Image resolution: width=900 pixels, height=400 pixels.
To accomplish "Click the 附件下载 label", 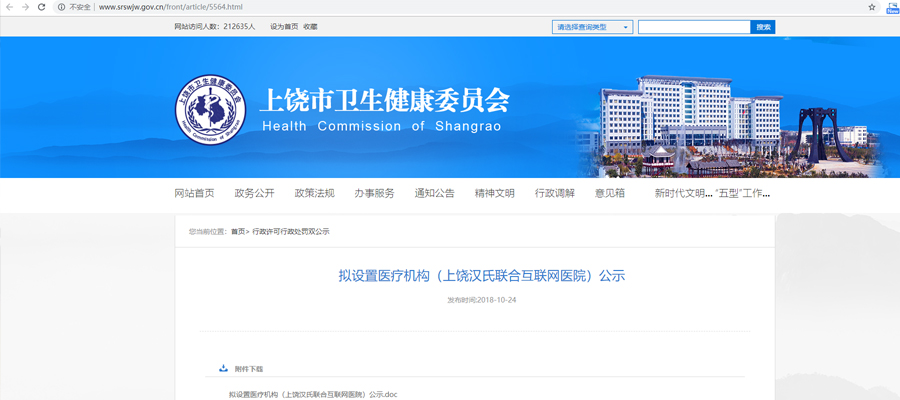I will coord(249,369).
